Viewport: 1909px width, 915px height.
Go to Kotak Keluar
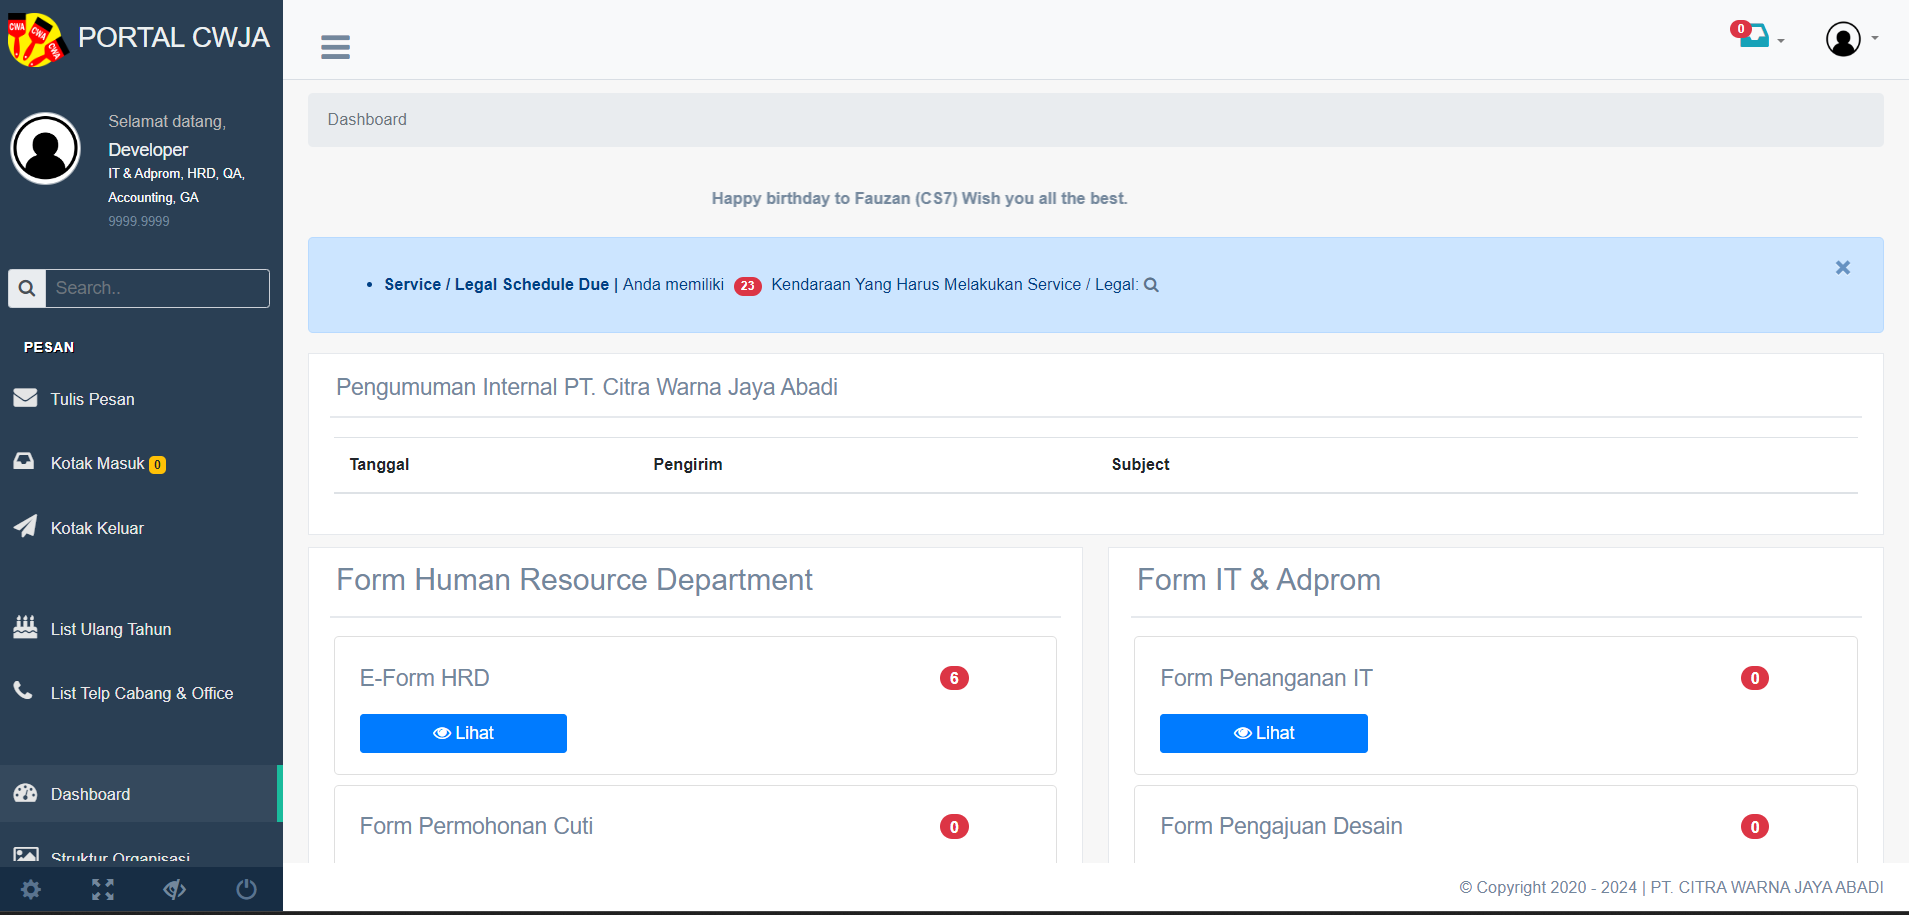(97, 528)
